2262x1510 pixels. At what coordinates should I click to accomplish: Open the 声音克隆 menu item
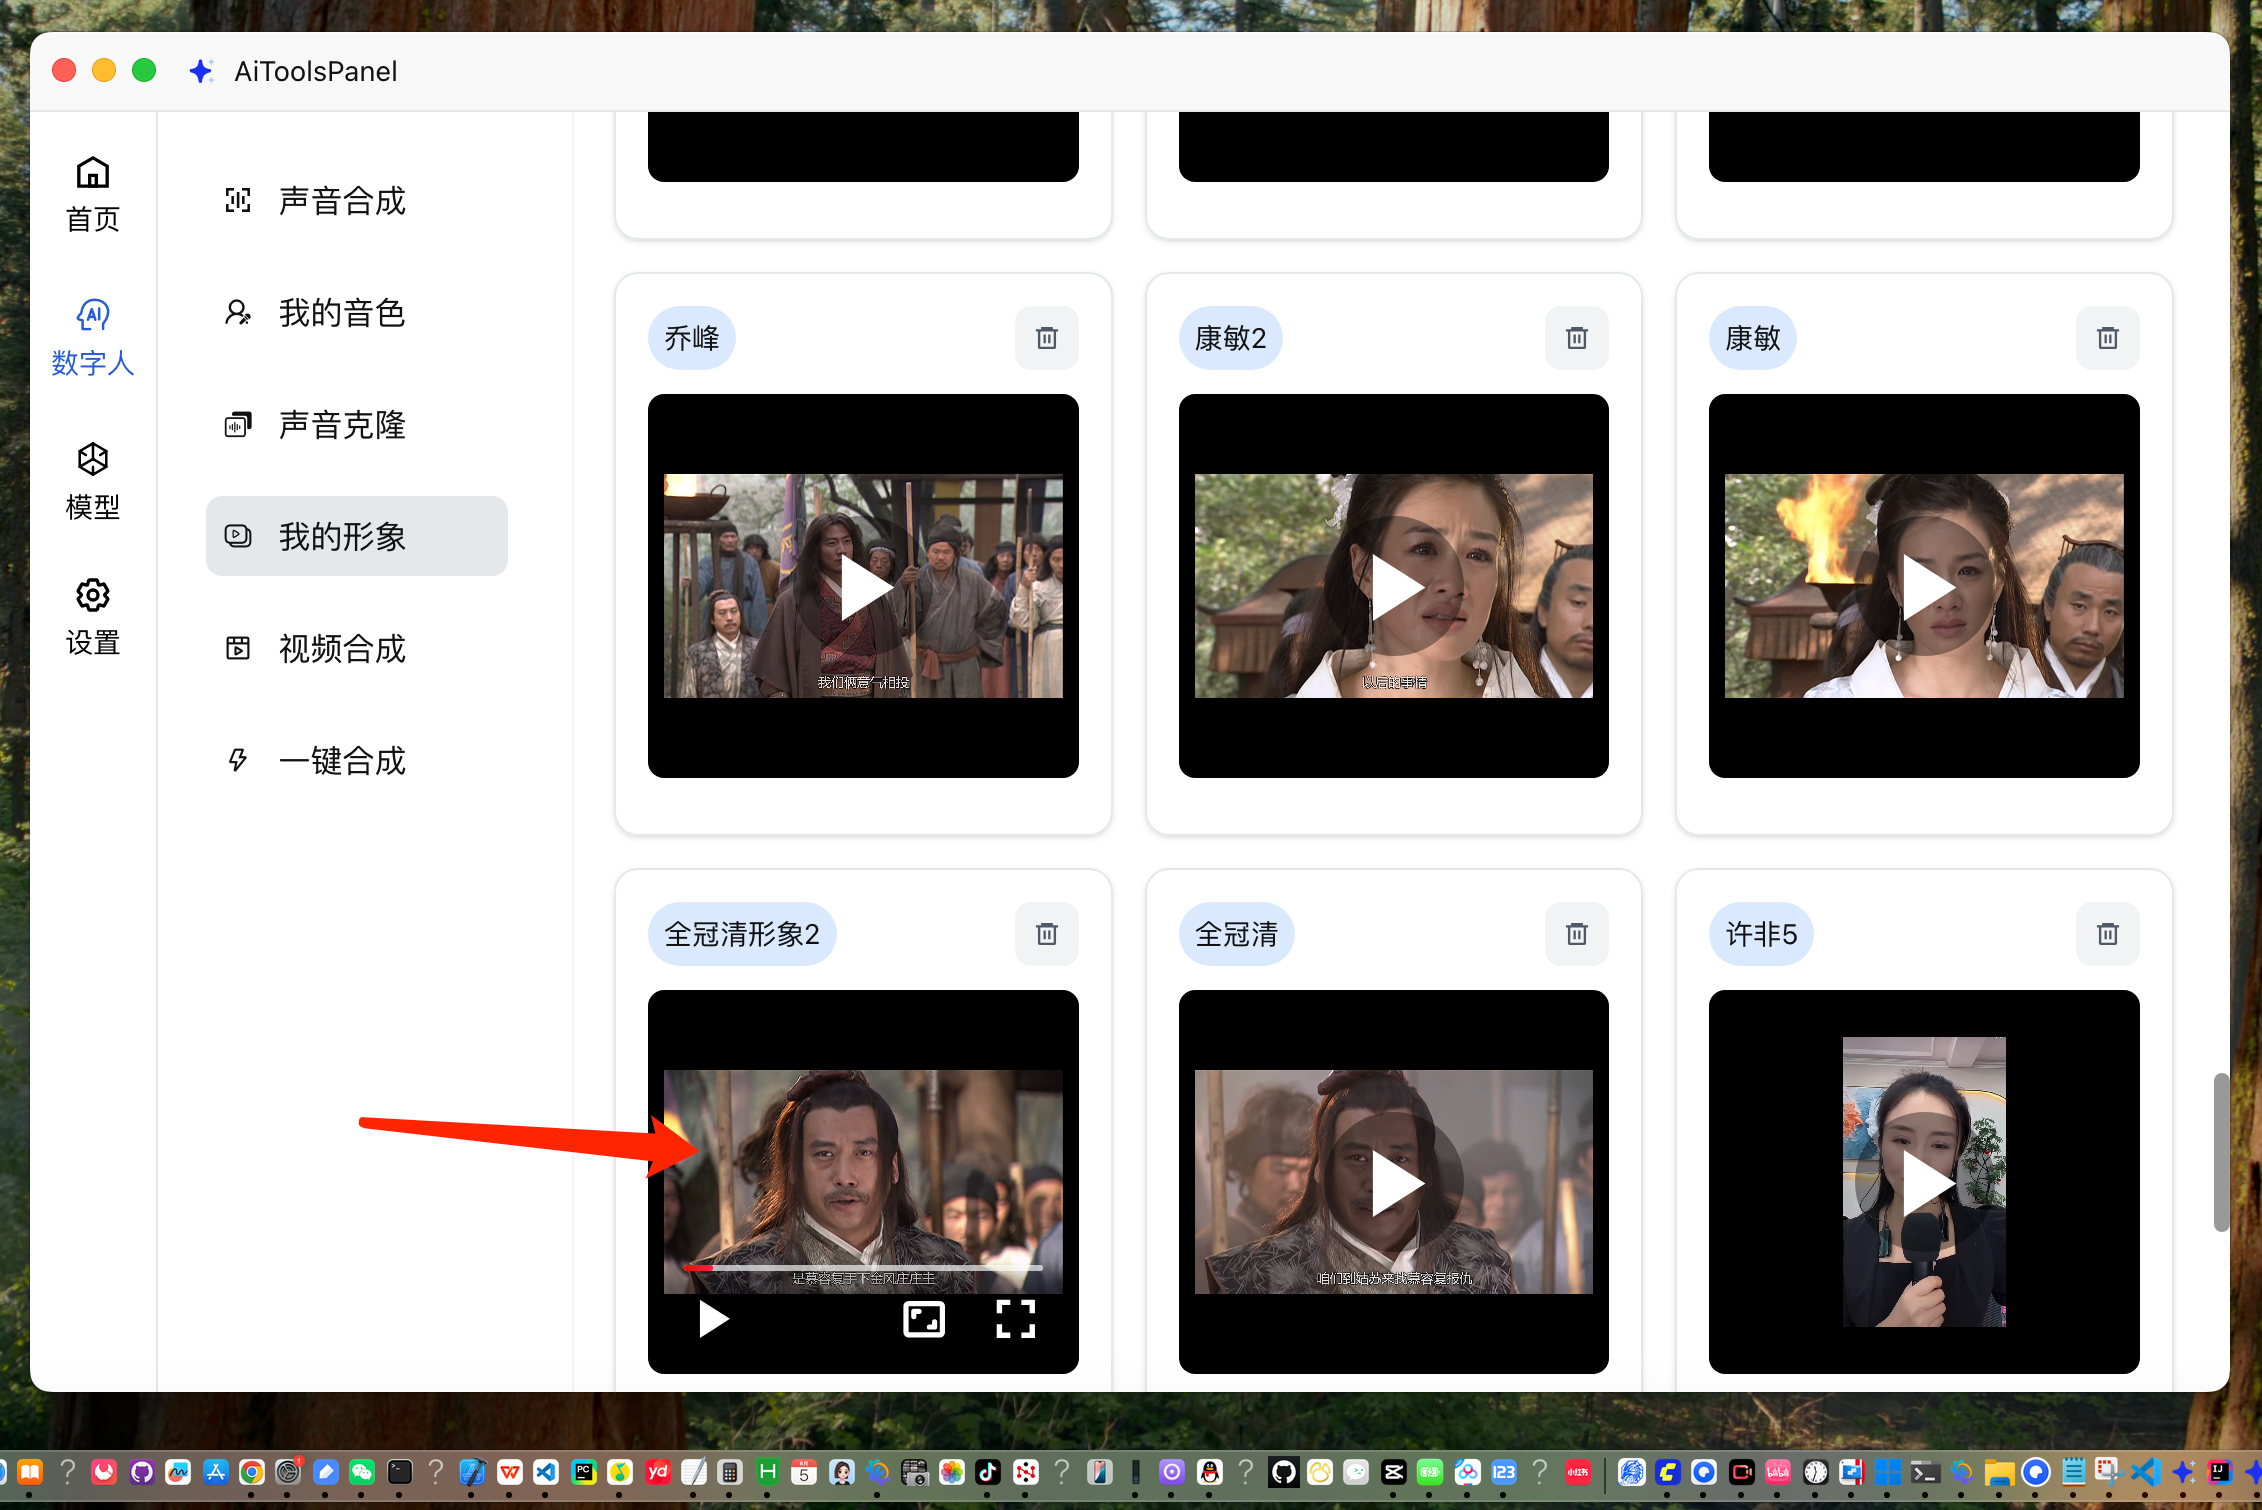pos(357,425)
